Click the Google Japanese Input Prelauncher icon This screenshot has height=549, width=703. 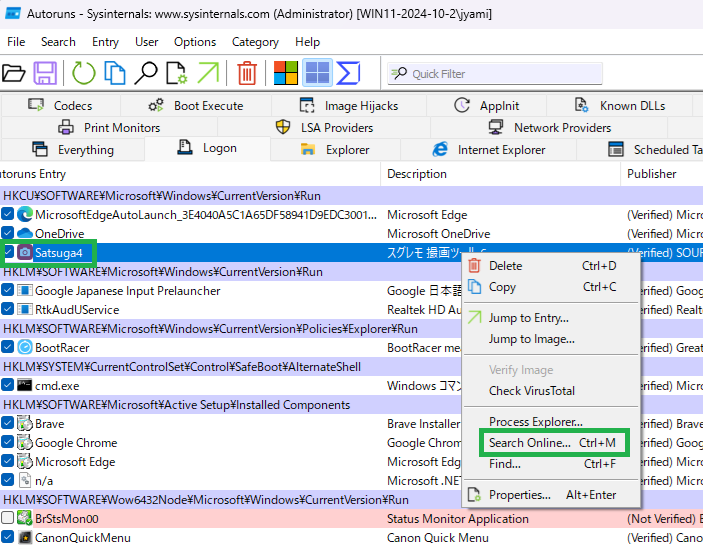(25, 290)
